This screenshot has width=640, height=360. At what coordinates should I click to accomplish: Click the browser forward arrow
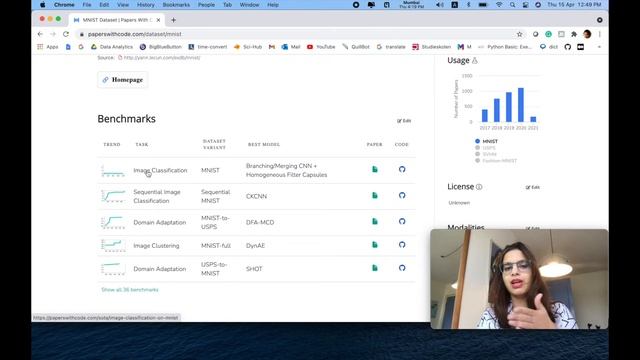[53, 34]
